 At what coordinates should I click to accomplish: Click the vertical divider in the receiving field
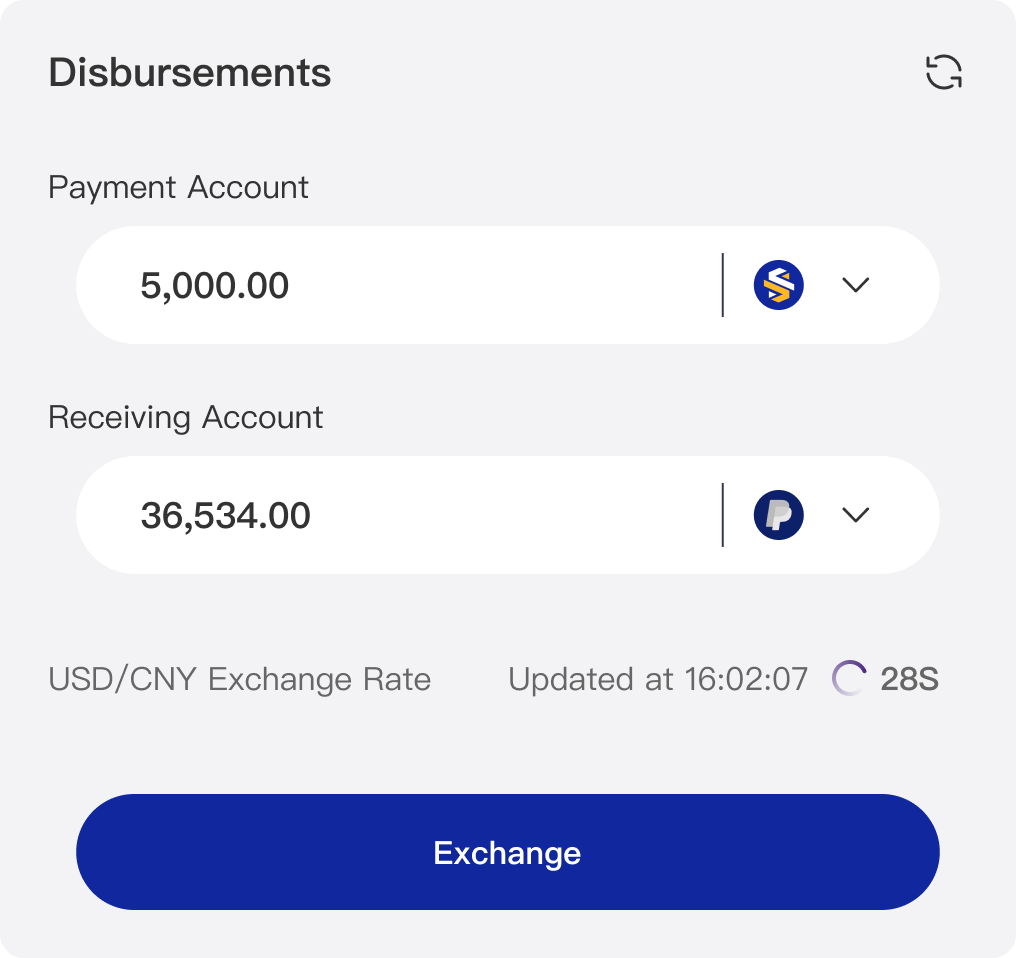point(722,515)
